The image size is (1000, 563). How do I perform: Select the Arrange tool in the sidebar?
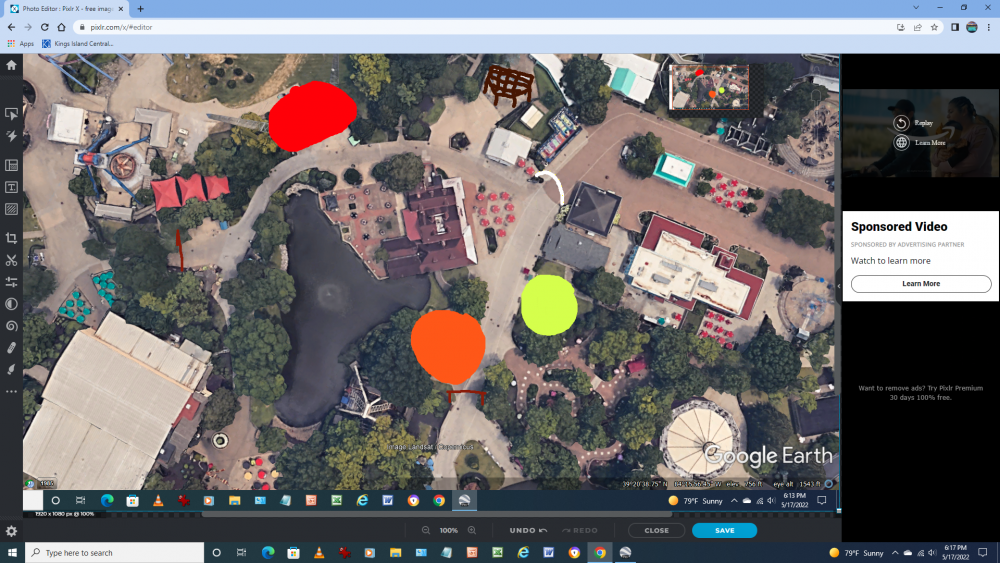(11, 114)
